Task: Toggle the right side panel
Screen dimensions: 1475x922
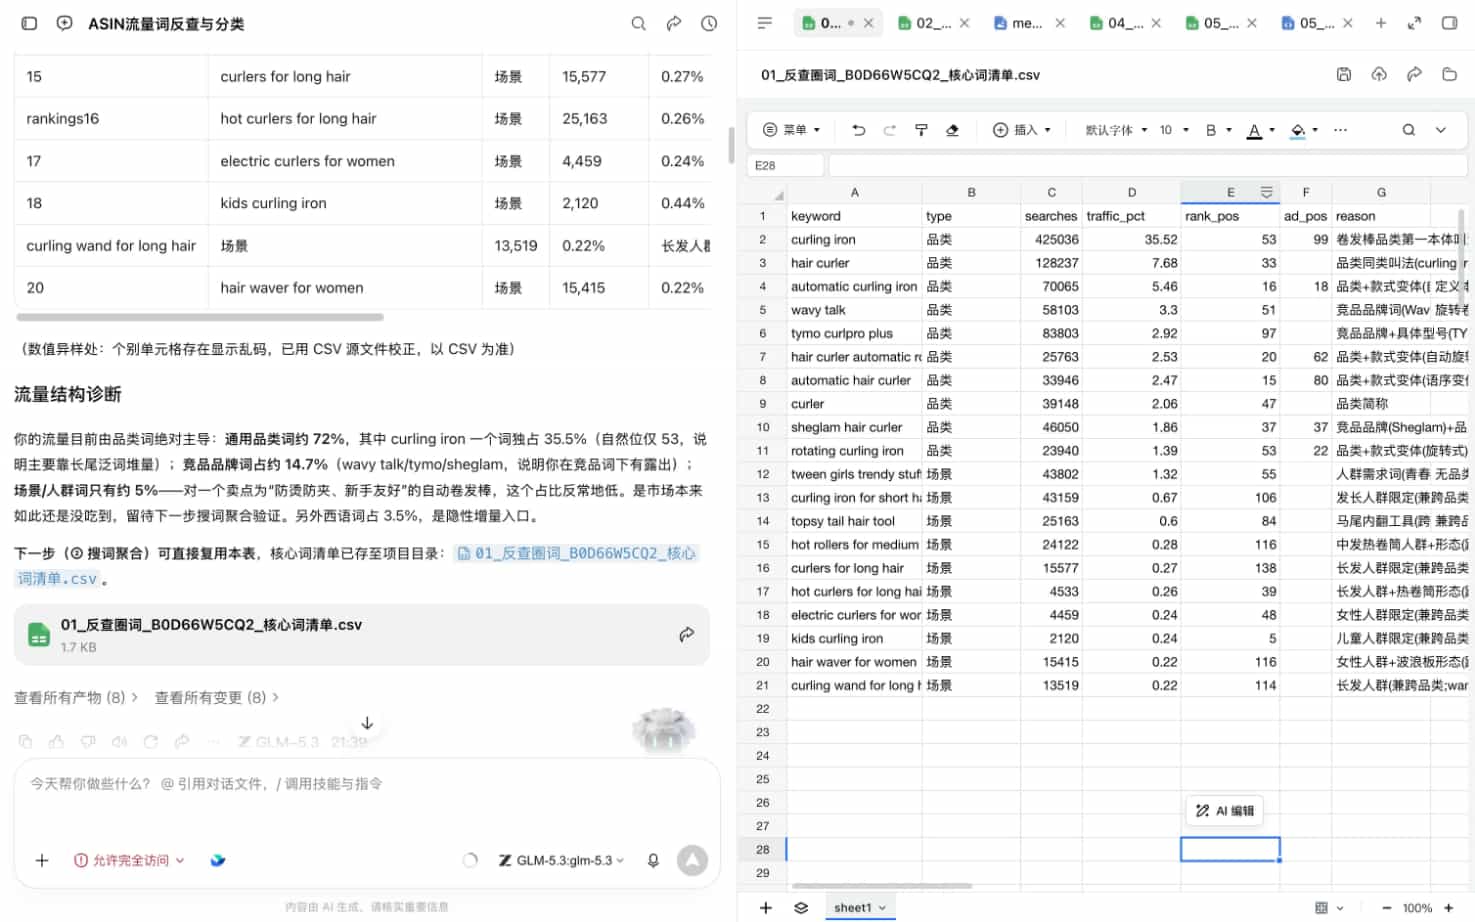Action: point(1449,23)
